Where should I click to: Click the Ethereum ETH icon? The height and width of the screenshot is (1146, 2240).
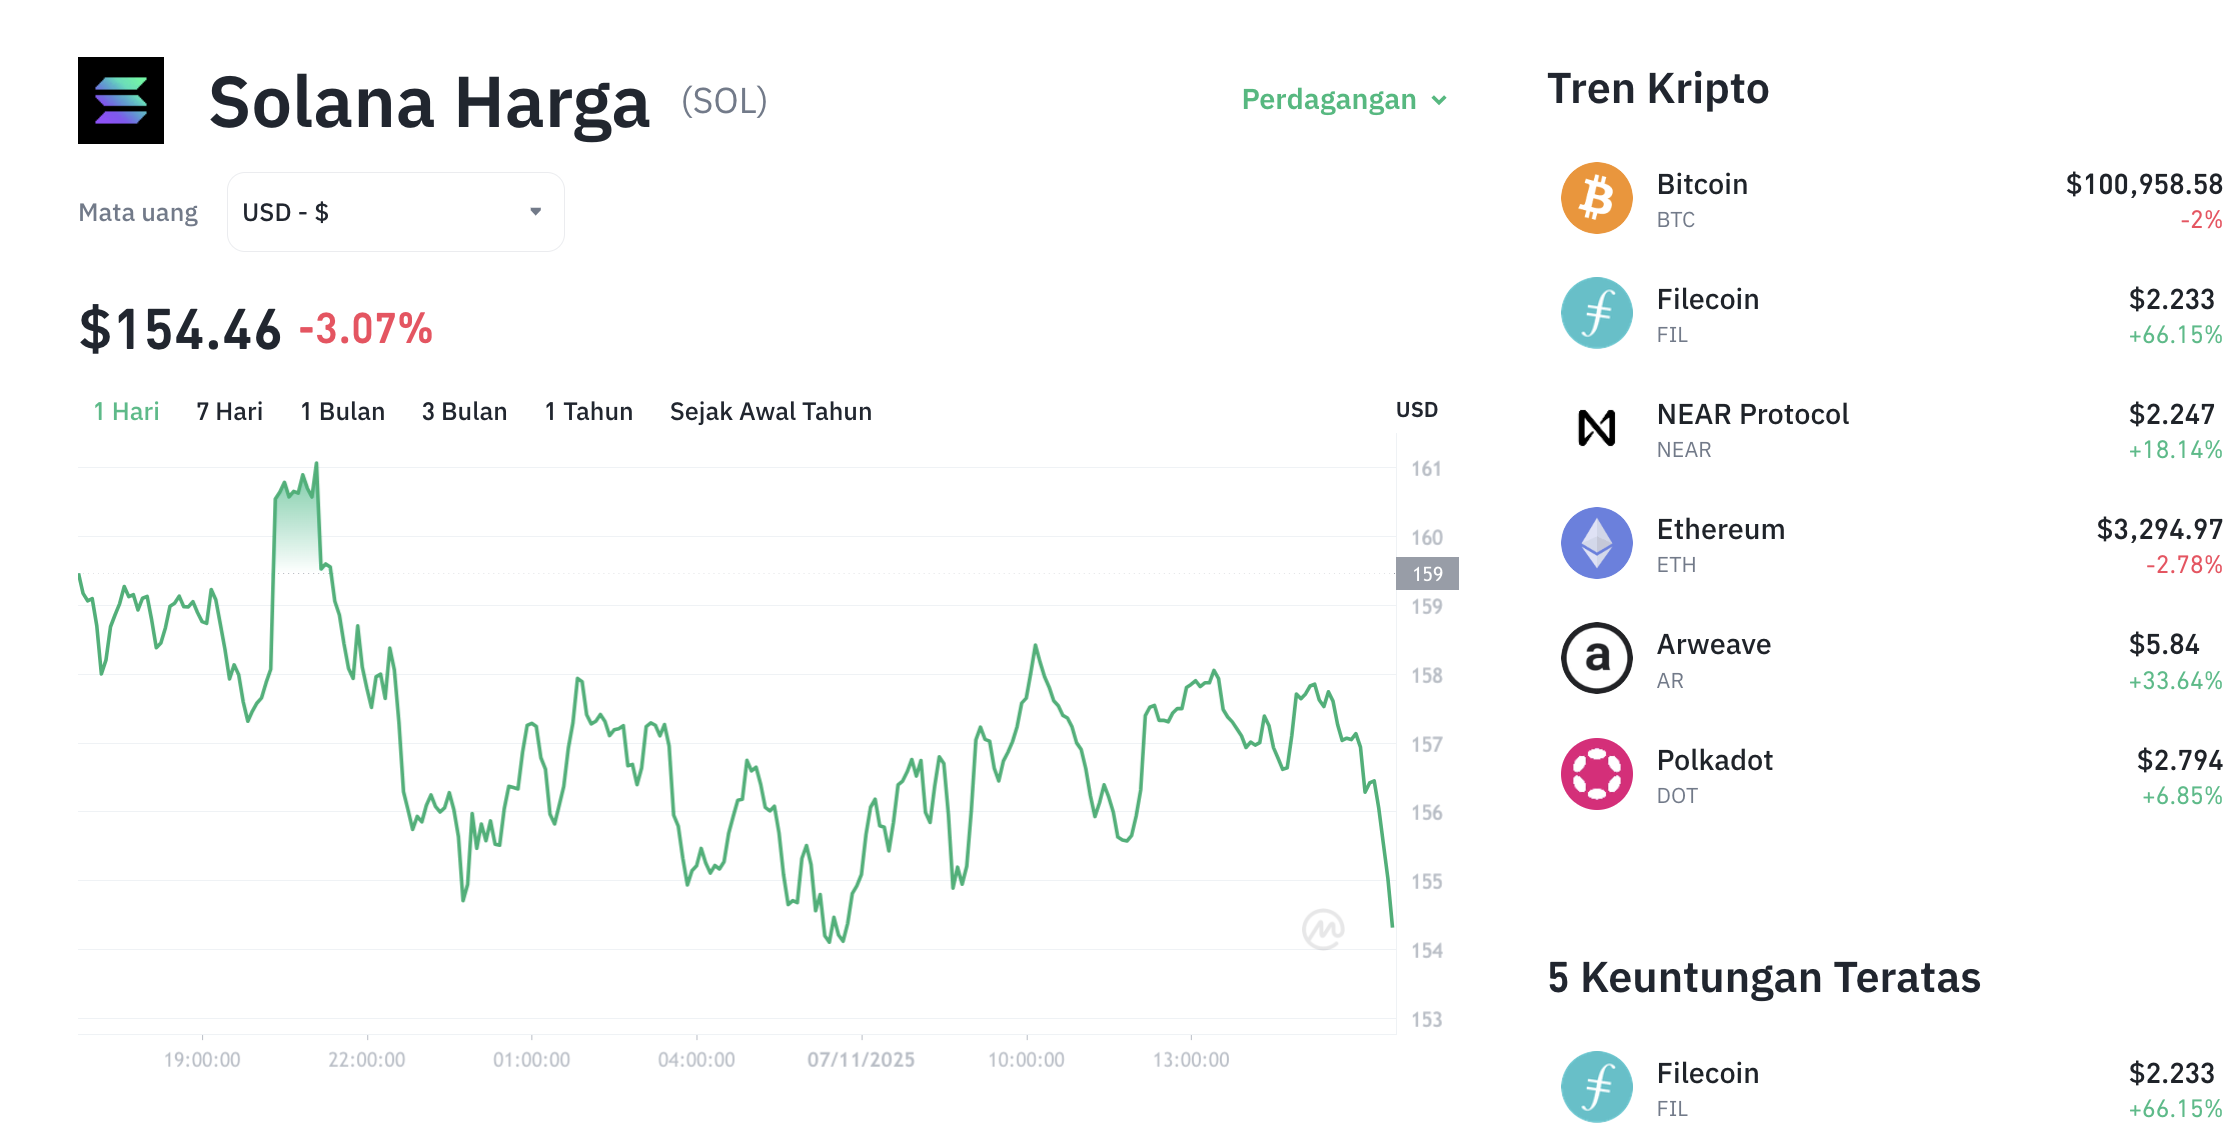(x=1597, y=543)
